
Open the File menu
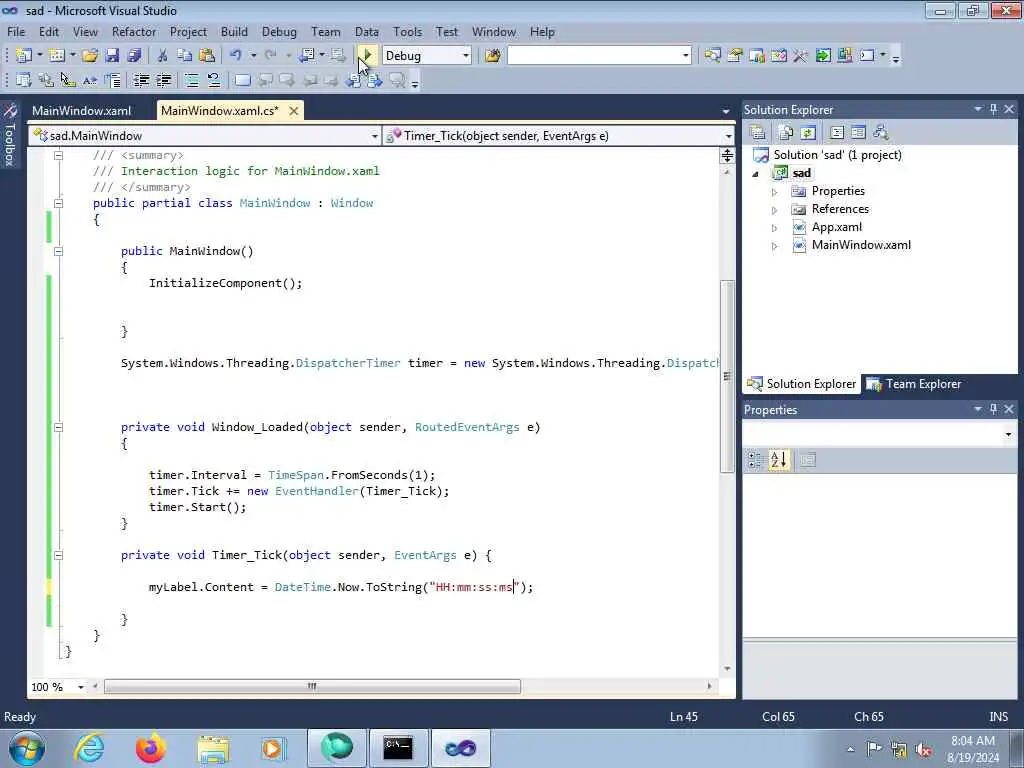[16, 31]
